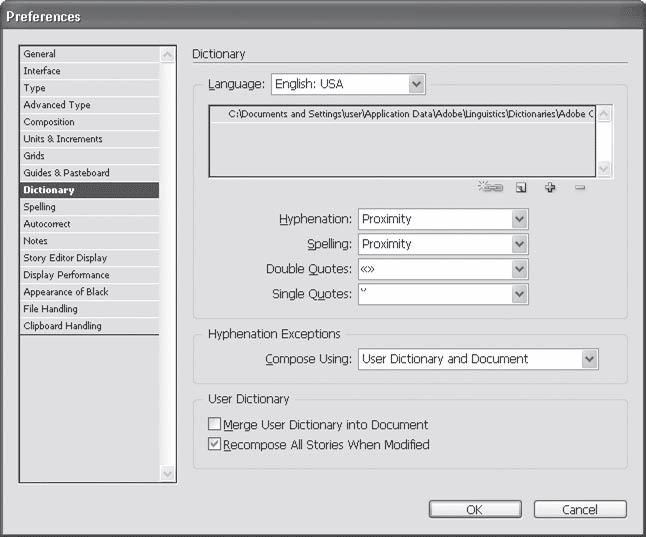
Task: Open the Units & Increments category
Action: click(x=63, y=139)
